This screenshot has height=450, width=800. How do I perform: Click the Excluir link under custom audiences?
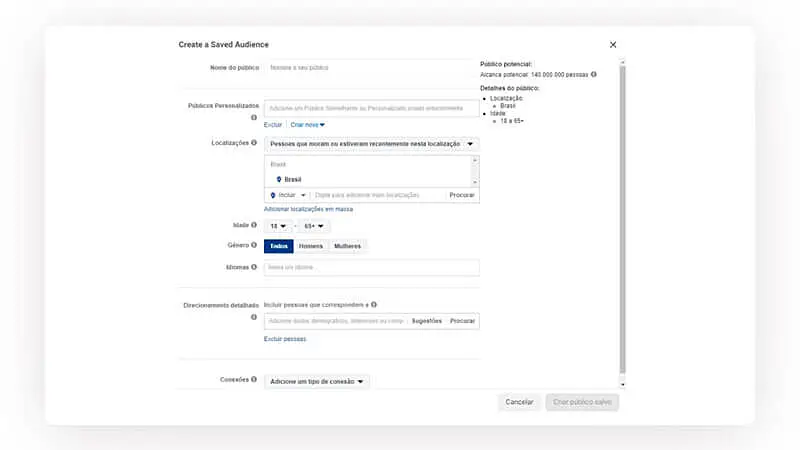coord(273,124)
